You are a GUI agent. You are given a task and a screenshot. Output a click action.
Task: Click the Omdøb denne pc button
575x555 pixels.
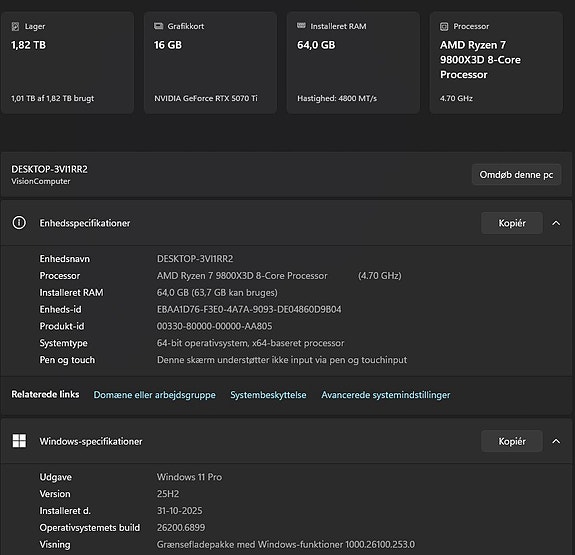coord(516,175)
